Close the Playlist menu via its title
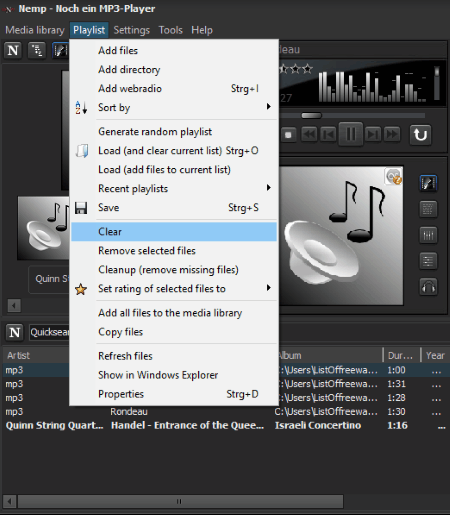Viewport: 450px width, 515px height. pos(89,30)
